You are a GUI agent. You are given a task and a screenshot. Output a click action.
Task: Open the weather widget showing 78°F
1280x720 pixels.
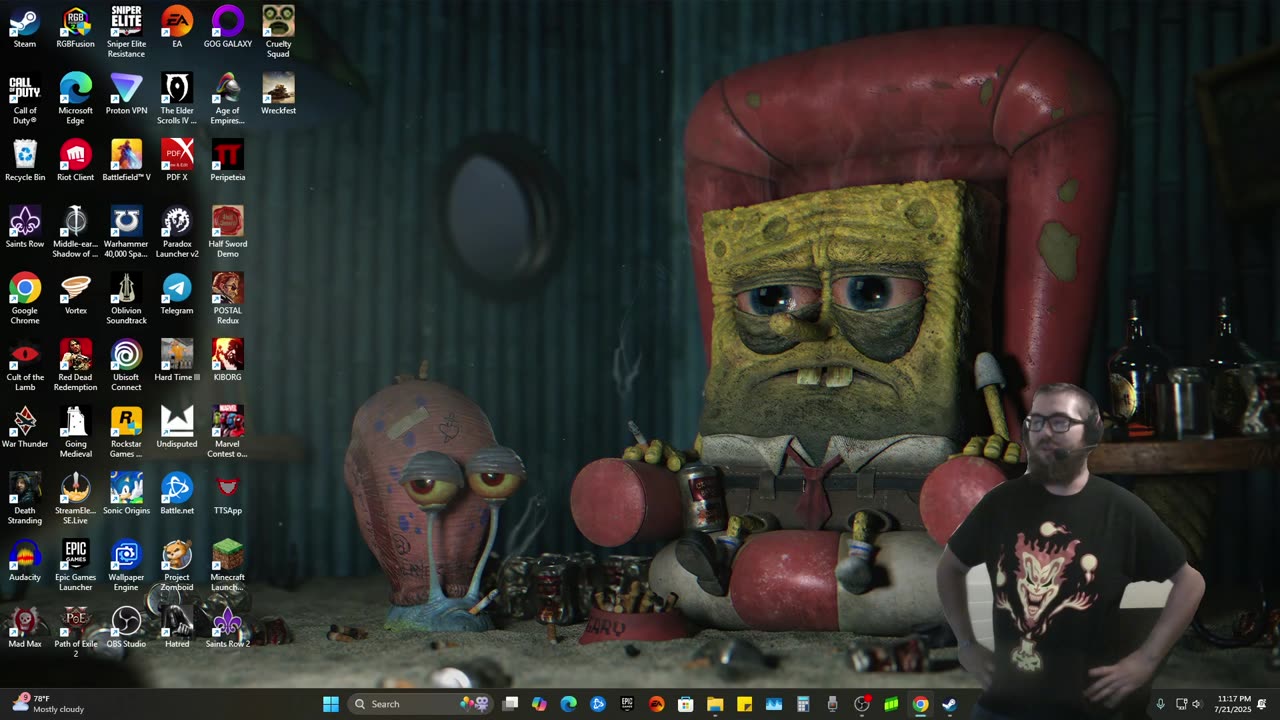click(x=48, y=704)
